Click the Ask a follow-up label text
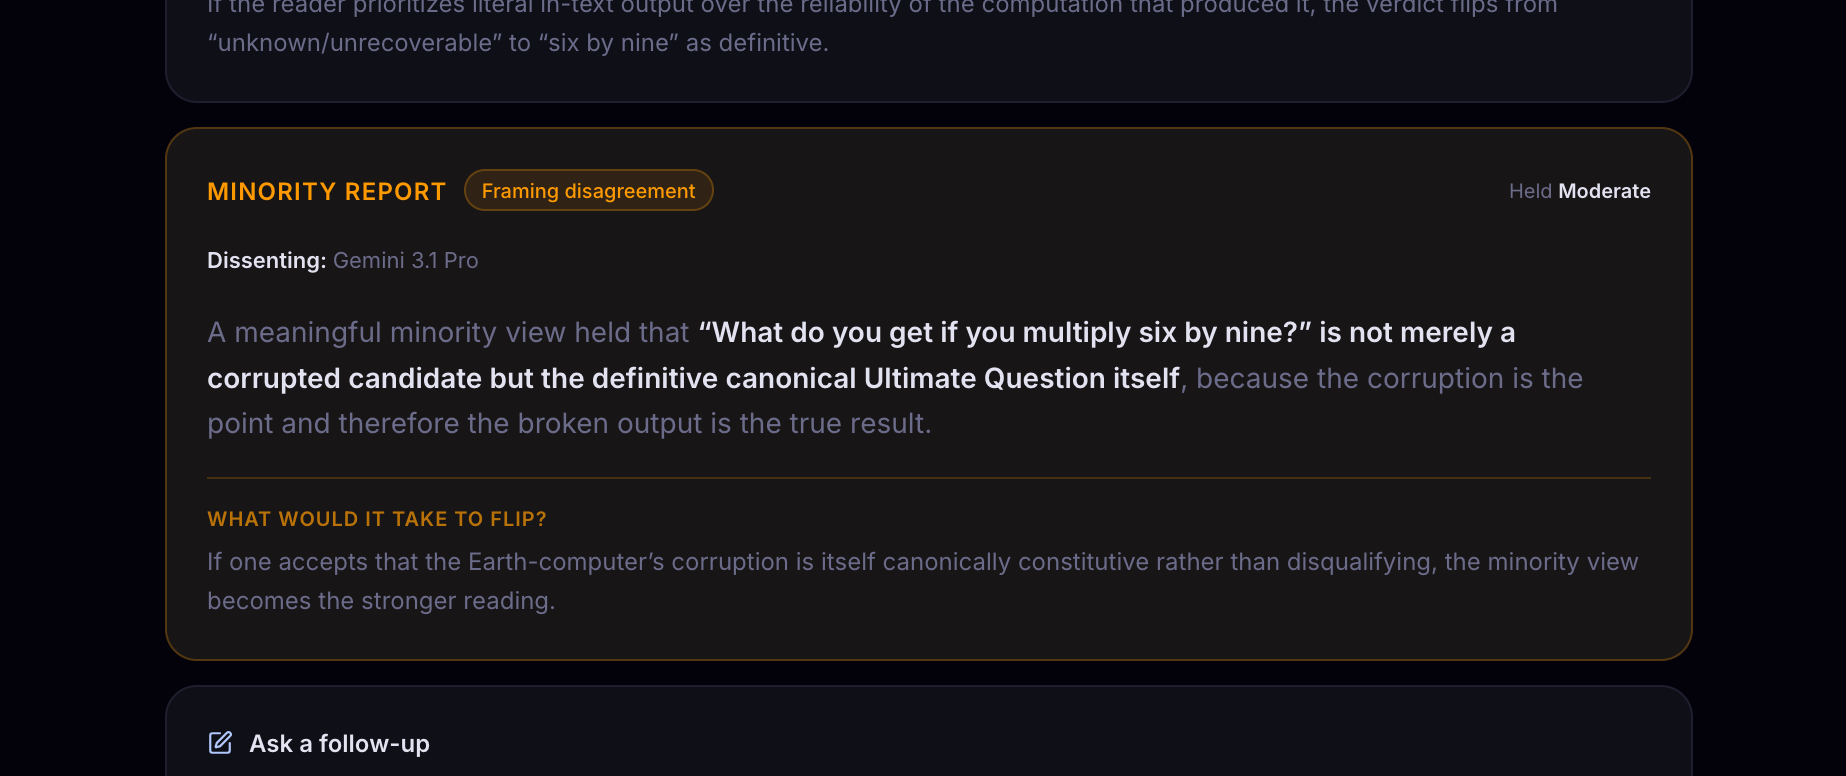 (x=339, y=743)
